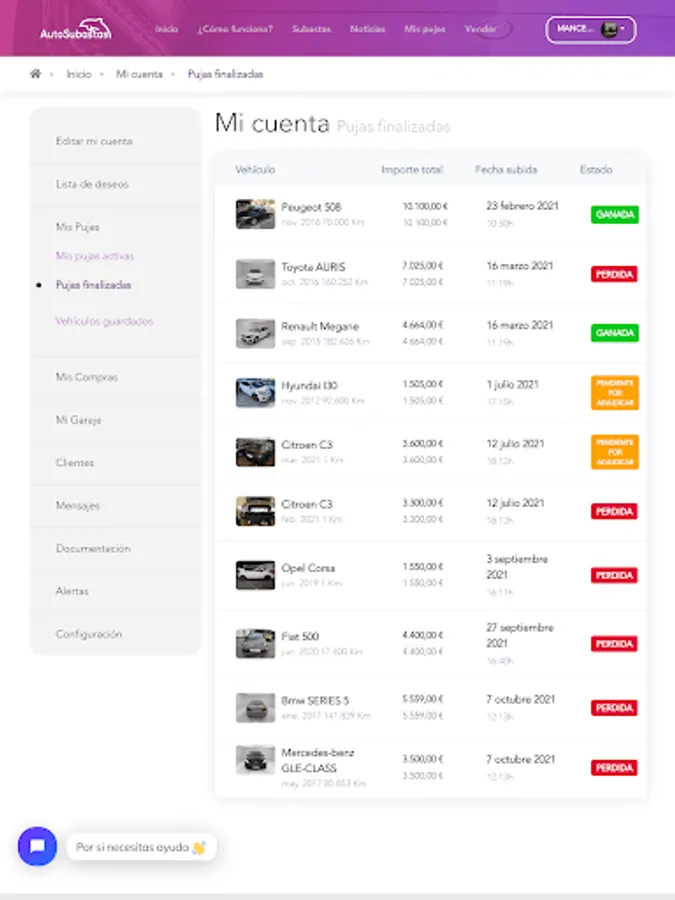Image resolution: width=675 pixels, height=900 pixels.
Task: Open the Toyota AURIS vehicle name
Action: coord(313,267)
